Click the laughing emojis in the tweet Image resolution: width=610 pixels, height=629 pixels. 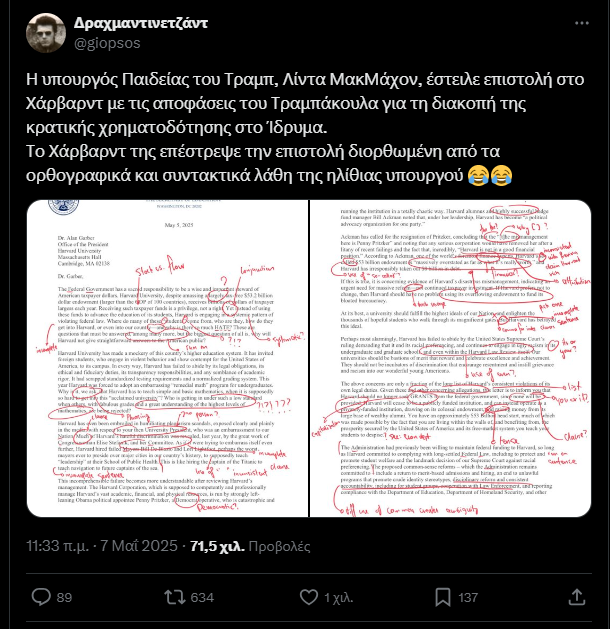click(490, 175)
